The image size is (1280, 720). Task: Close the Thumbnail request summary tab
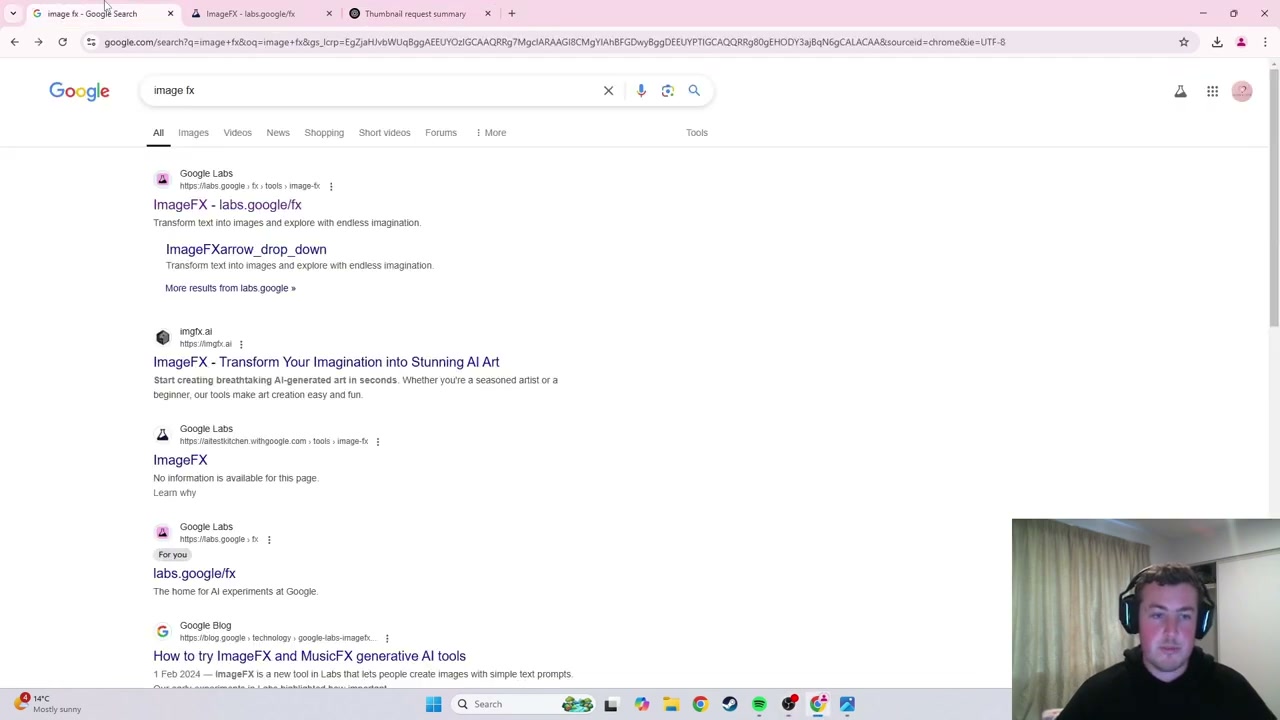(488, 13)
